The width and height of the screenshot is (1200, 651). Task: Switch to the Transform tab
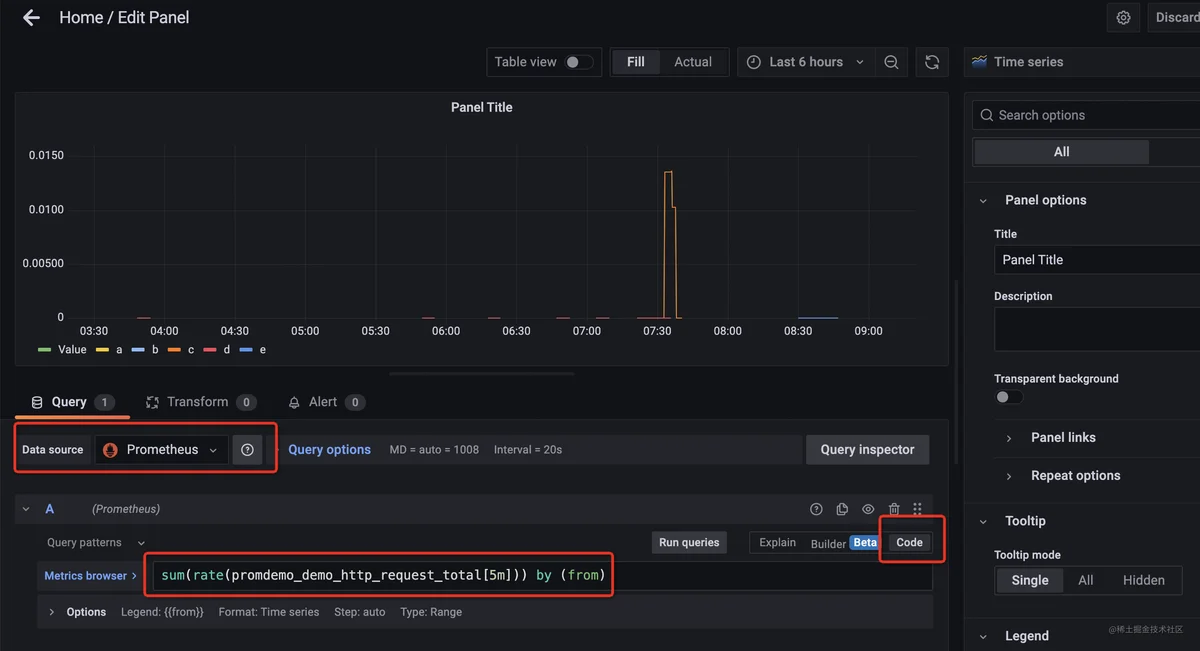[x=200, y=402]
